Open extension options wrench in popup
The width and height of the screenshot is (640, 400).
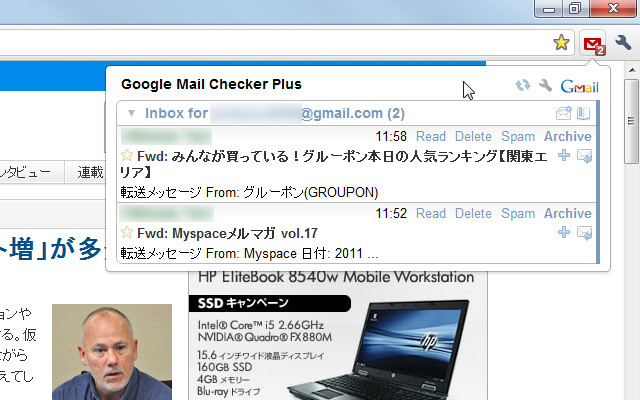coord(545,85)
